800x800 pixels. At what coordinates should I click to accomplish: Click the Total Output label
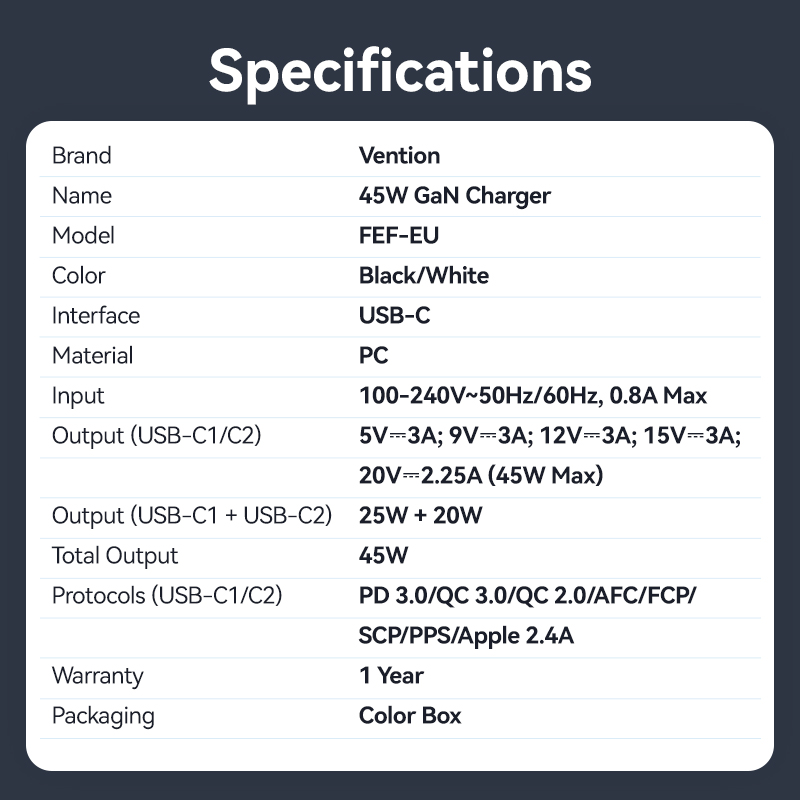115,556
